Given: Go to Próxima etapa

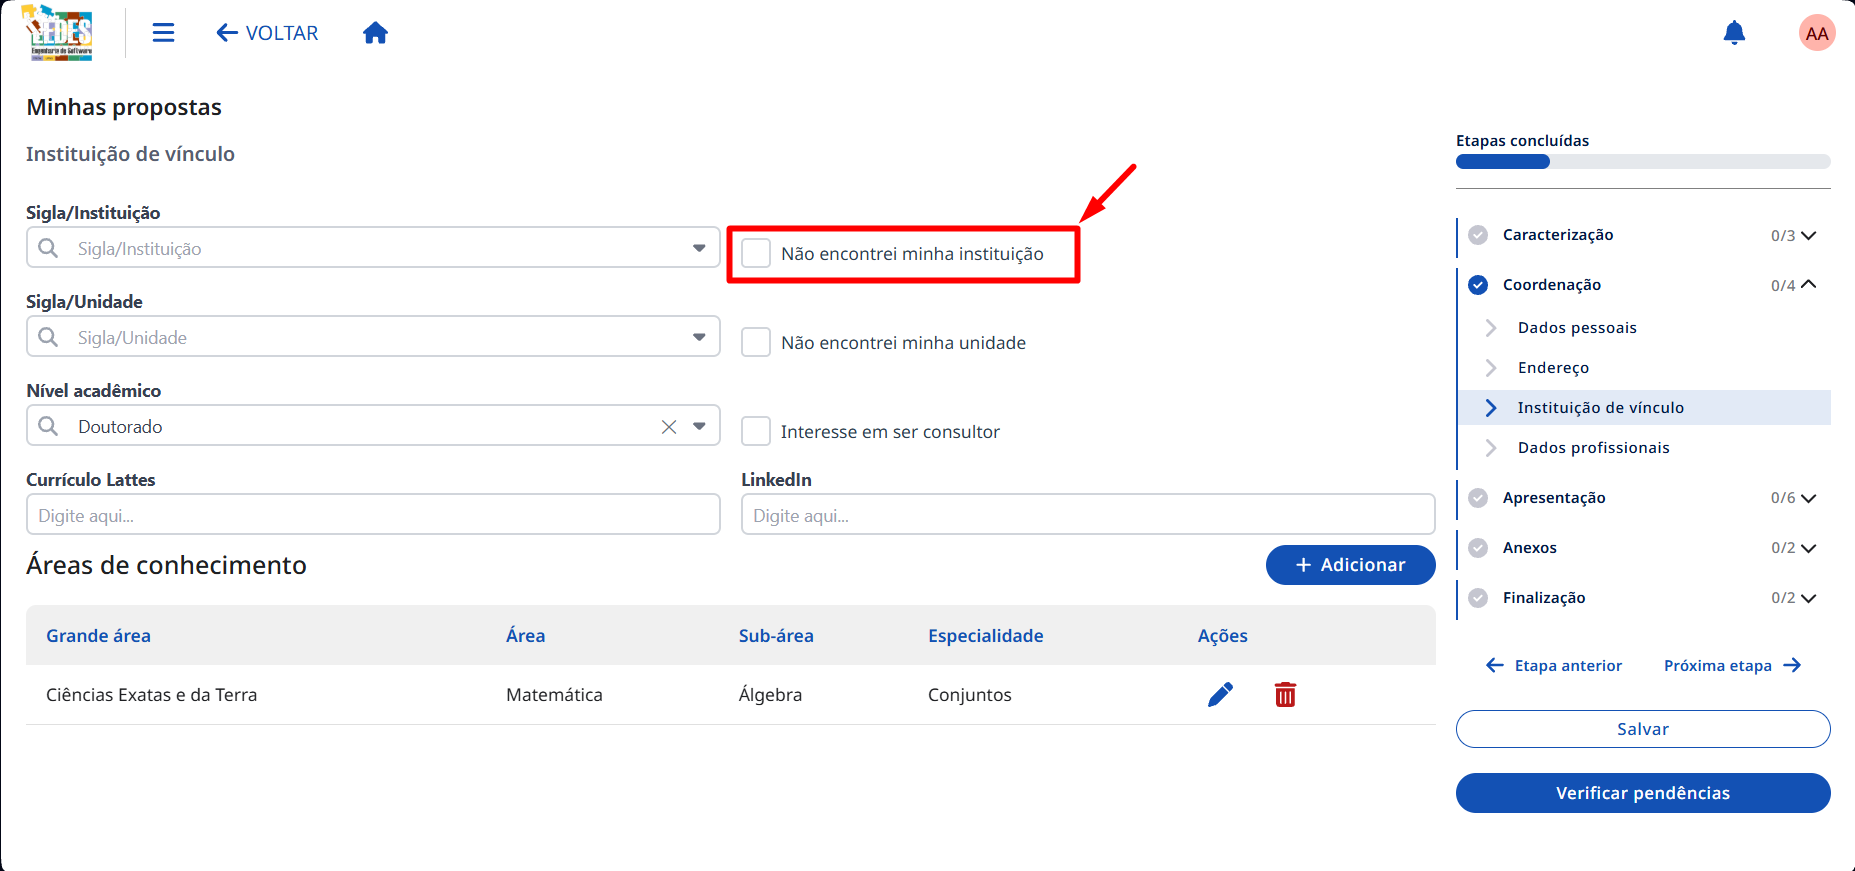Looking at the screenshot, I should [x=1732, y=666].
